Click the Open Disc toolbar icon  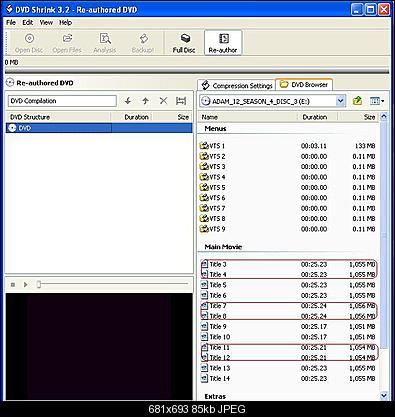pyautogui.click(x=29, y=43)
